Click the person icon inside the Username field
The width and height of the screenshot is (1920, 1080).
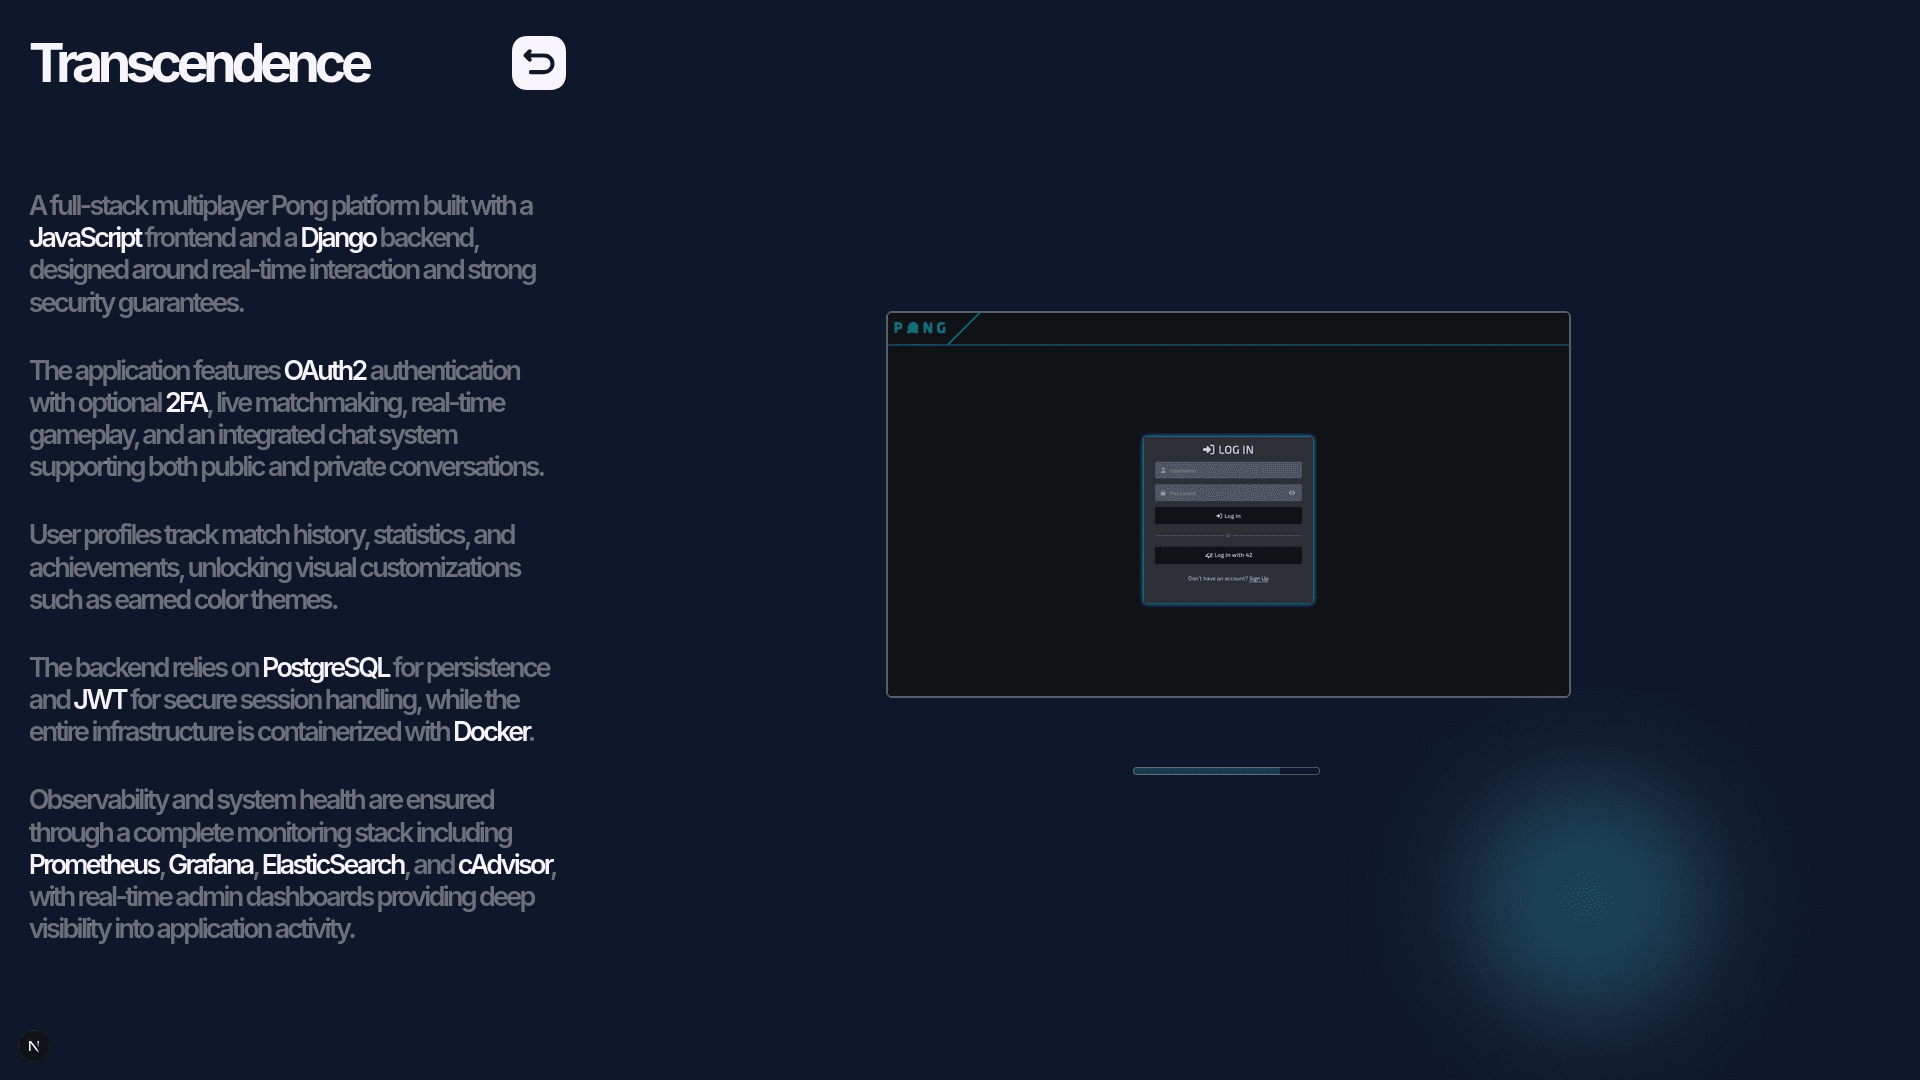[1163, 470]
